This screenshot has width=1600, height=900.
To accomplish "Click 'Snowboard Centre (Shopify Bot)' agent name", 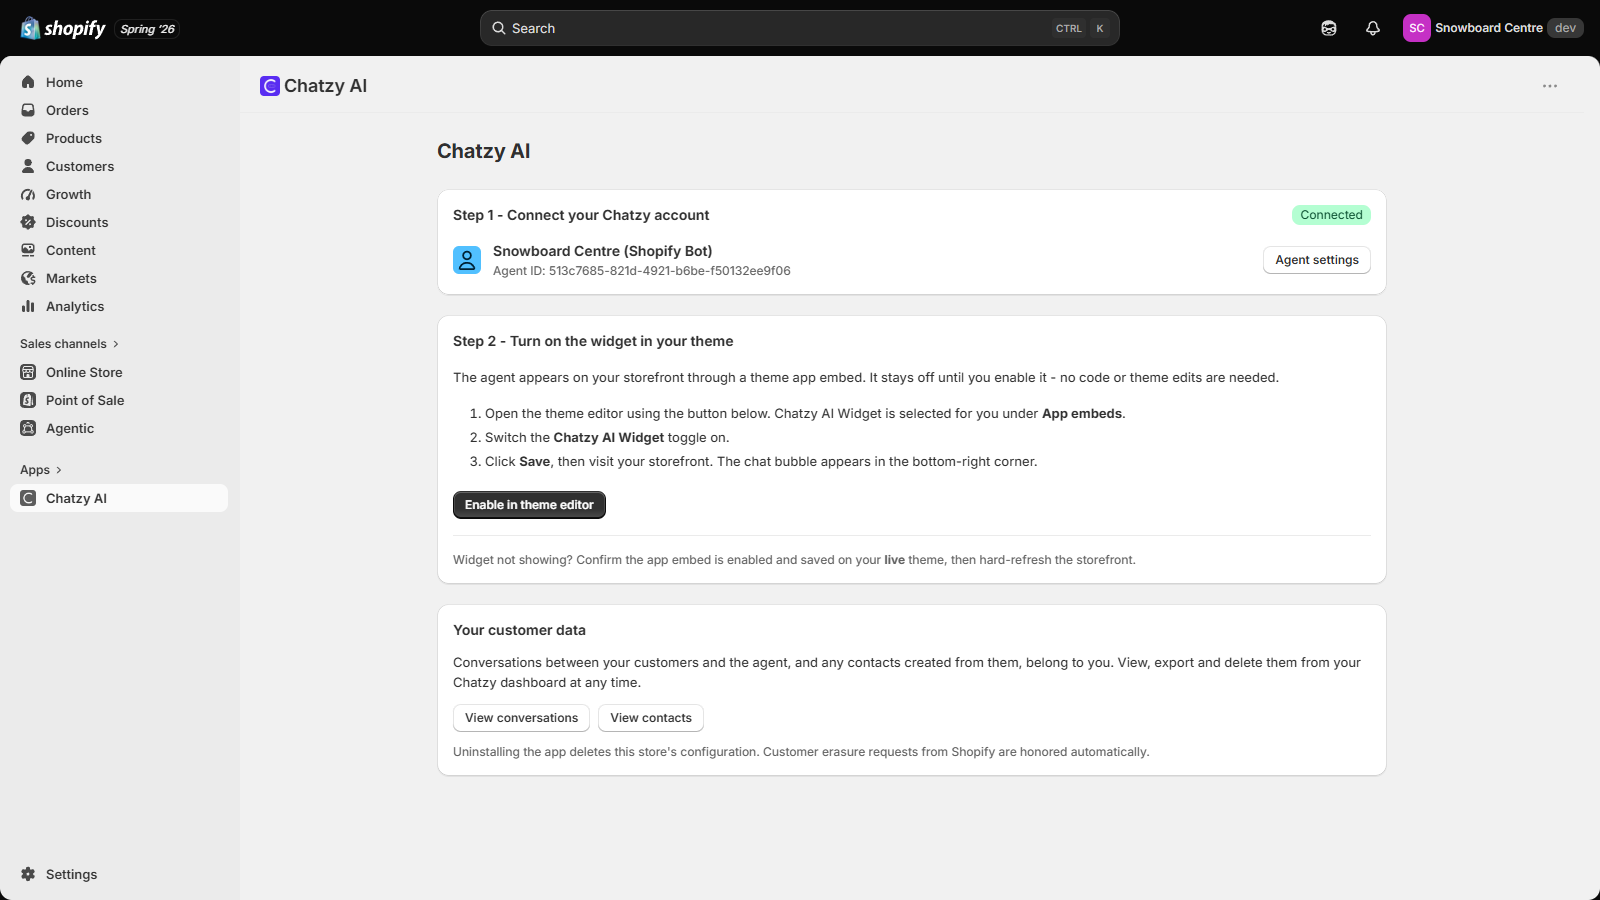I will click(x=603, y=251).
